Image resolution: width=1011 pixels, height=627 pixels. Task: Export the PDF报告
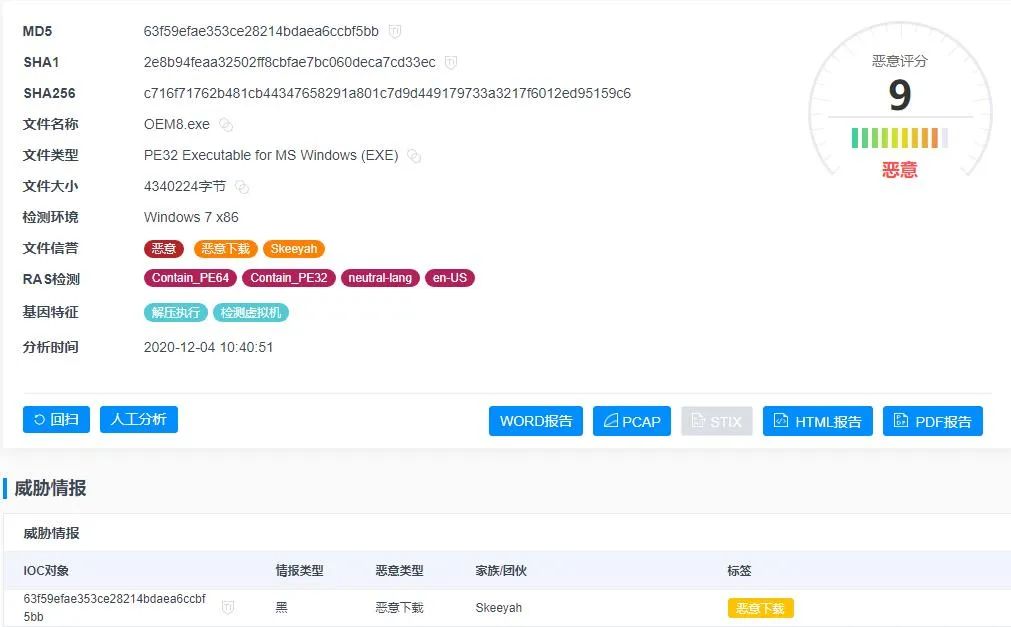coord(932,421)
